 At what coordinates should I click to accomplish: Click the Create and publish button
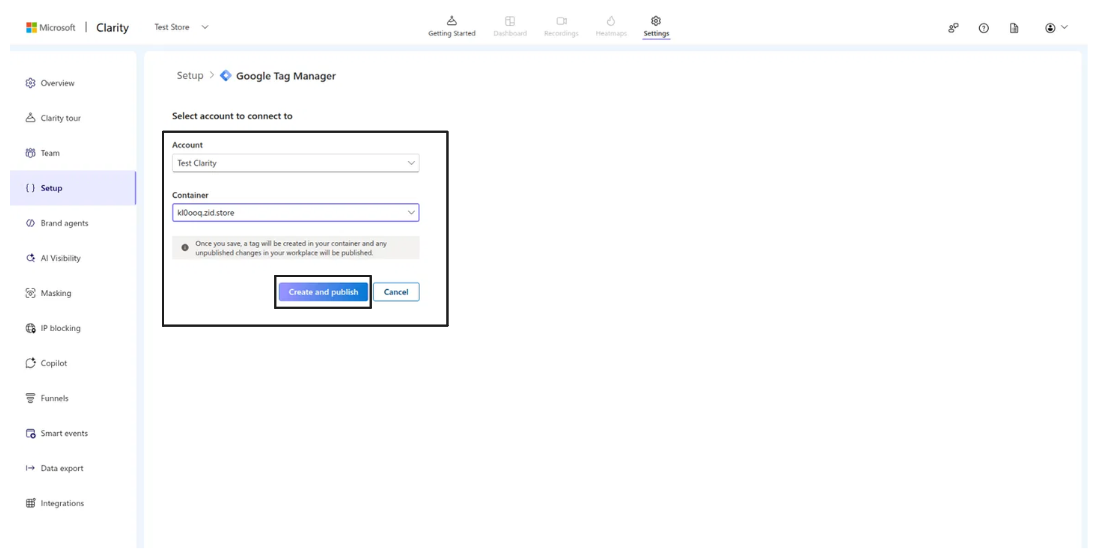(x=323, y=292)
